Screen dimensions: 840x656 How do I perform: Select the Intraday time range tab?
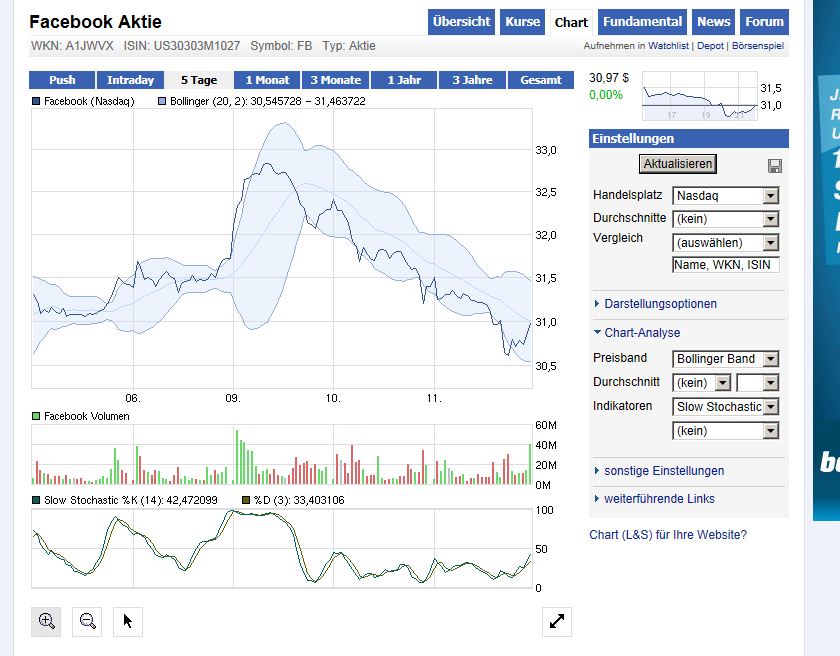click(130, 80)
